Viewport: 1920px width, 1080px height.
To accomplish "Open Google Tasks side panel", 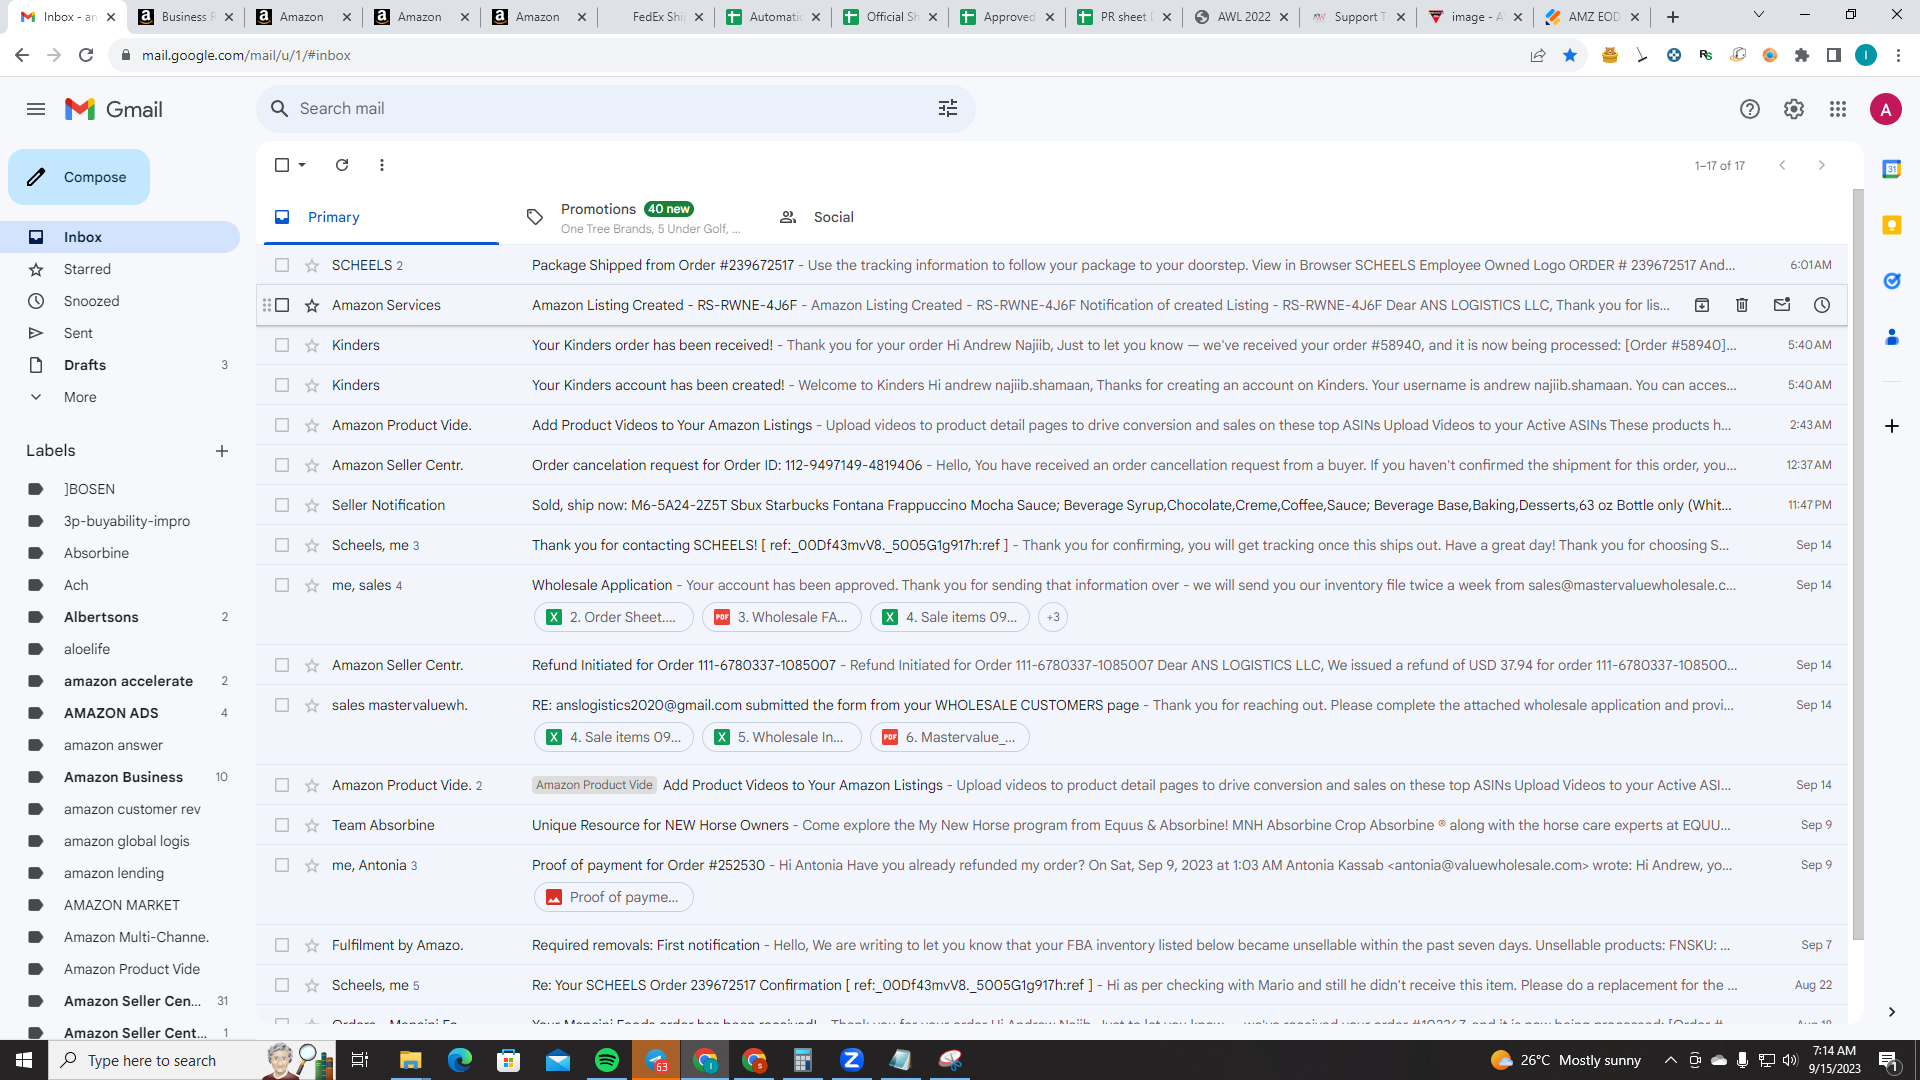I will pos(1892,281).
